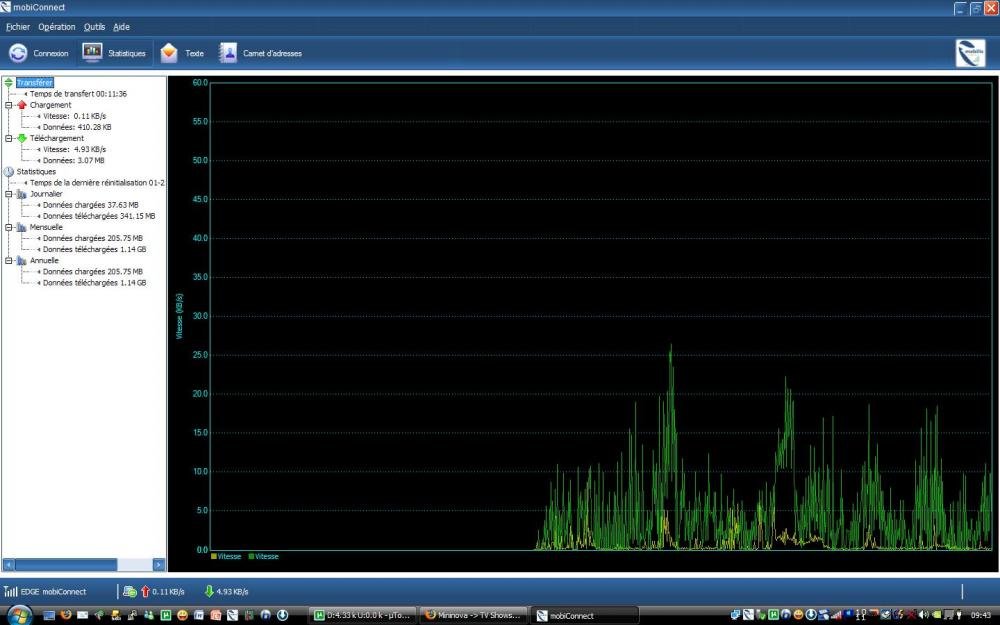Open the Fichier menu
The height and width of the screenshot is (625, 1000).
[x=18, y=27]
